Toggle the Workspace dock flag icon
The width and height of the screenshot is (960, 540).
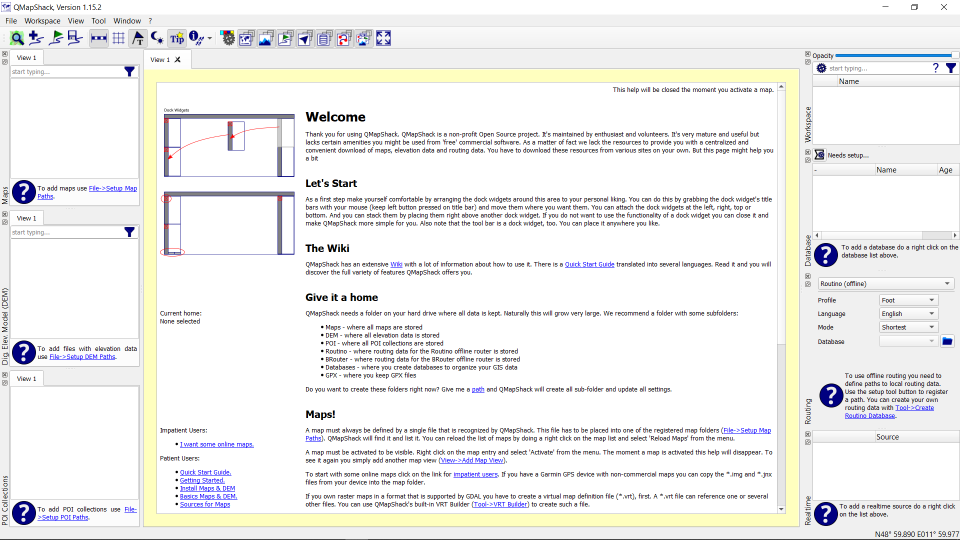click(285, 39)
